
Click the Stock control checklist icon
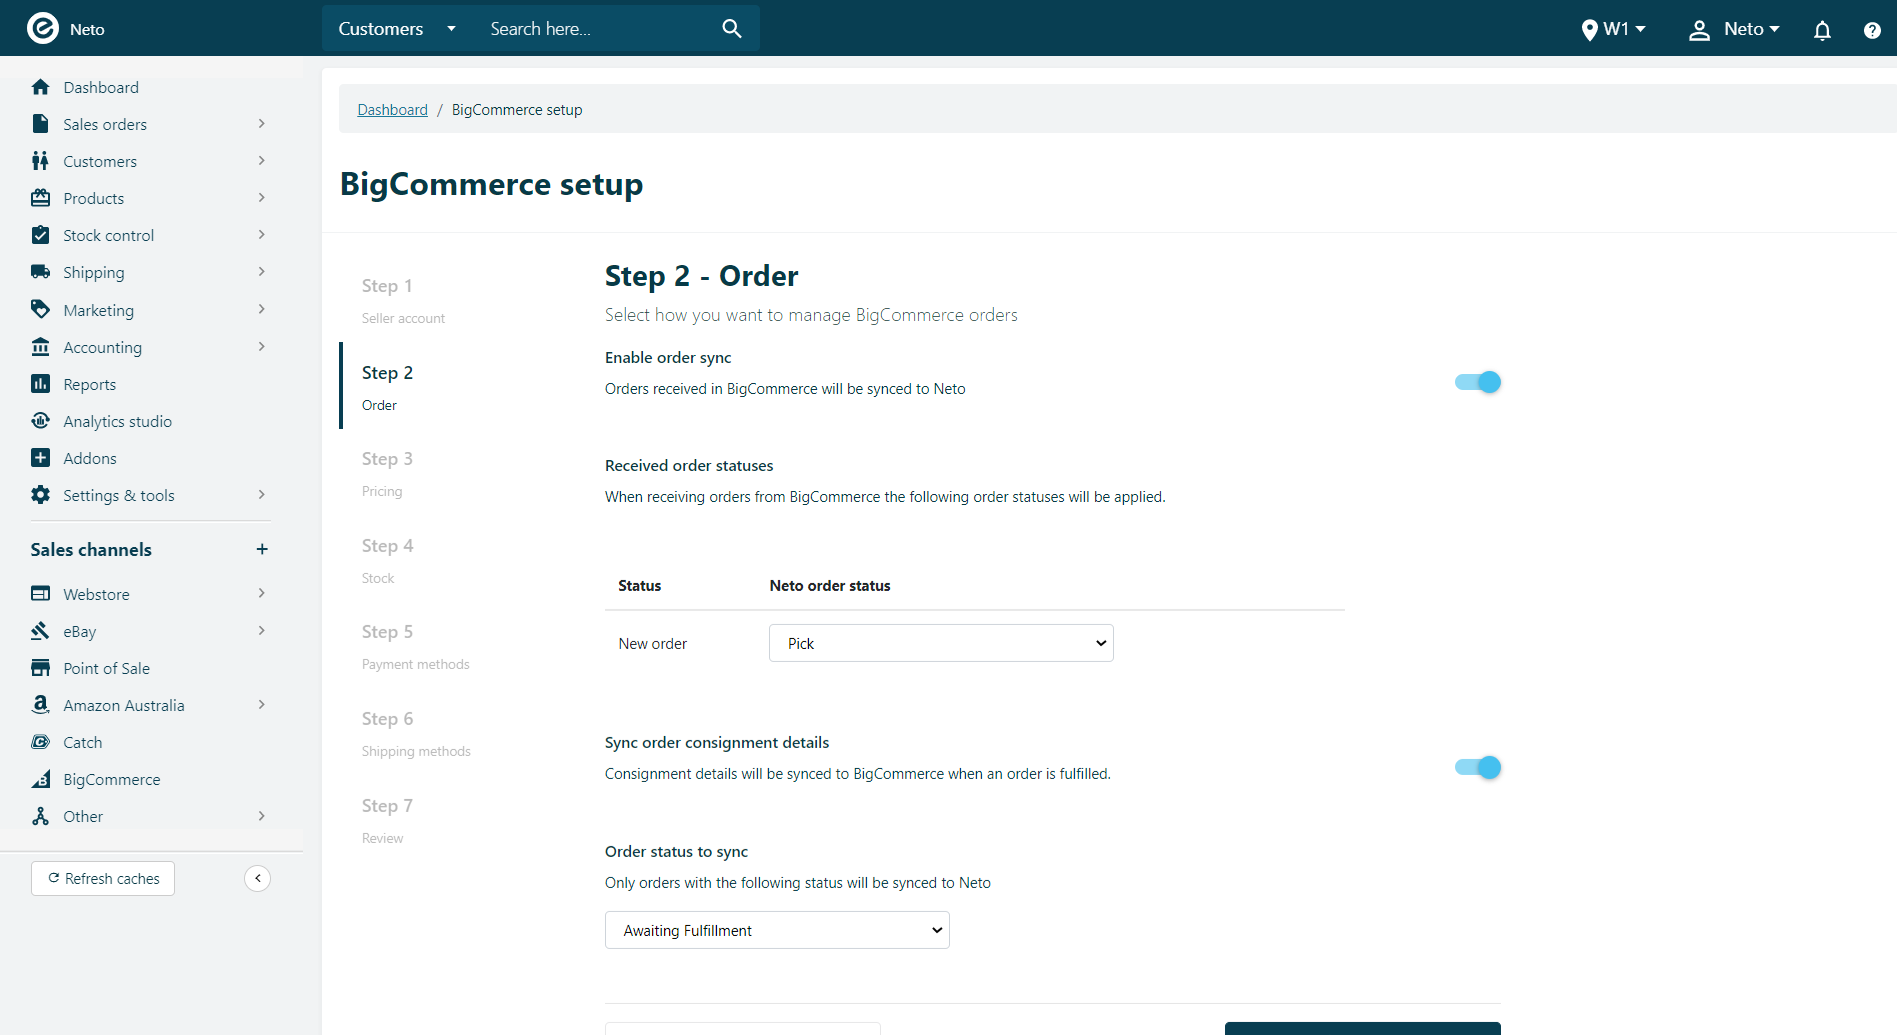pos(40,235)
